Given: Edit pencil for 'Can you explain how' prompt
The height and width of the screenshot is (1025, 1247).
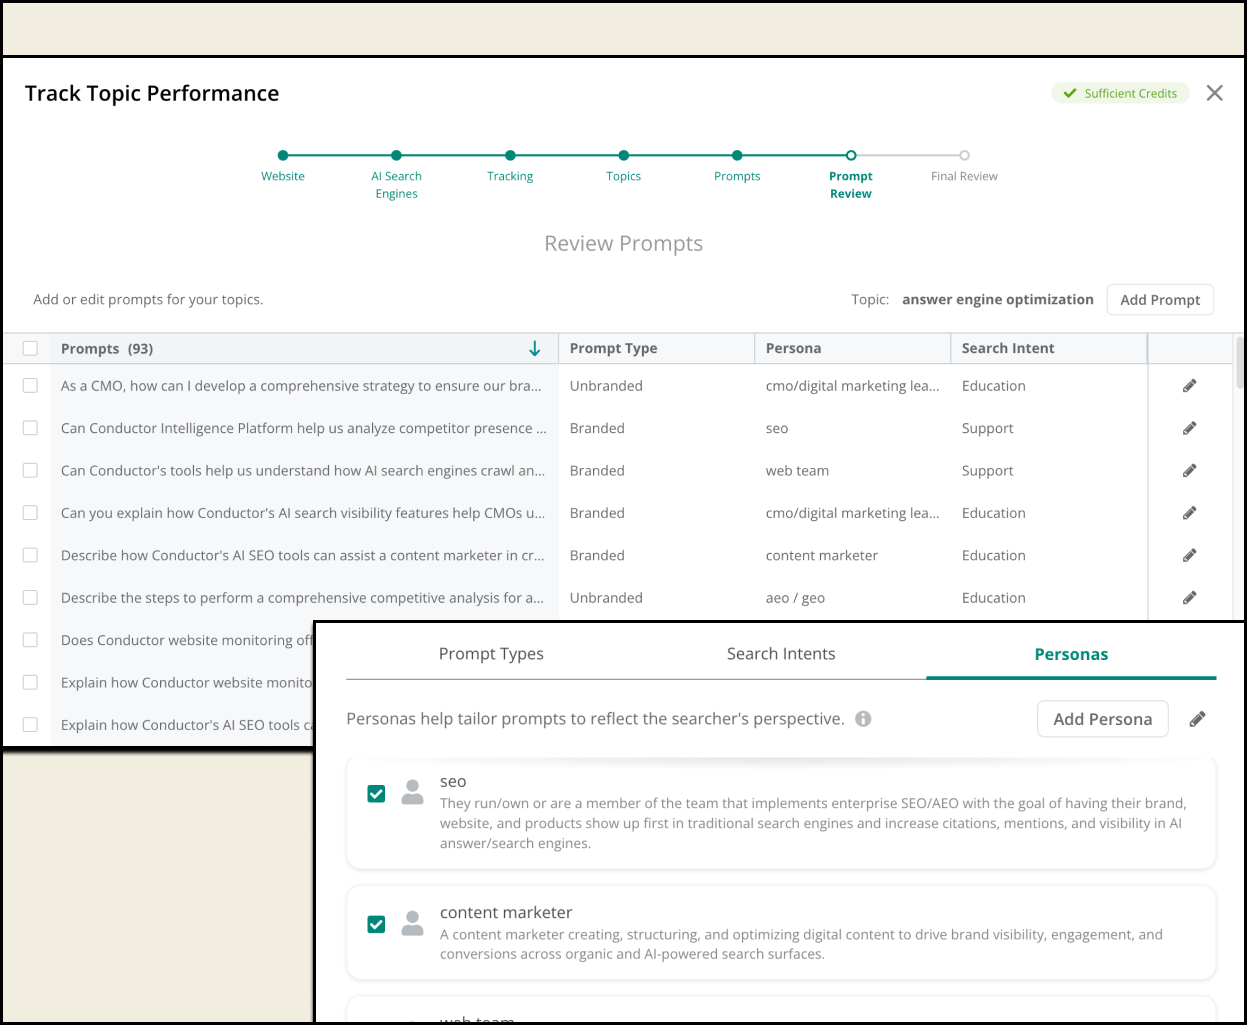Looking at the screenshot, I should (1189, 513).
